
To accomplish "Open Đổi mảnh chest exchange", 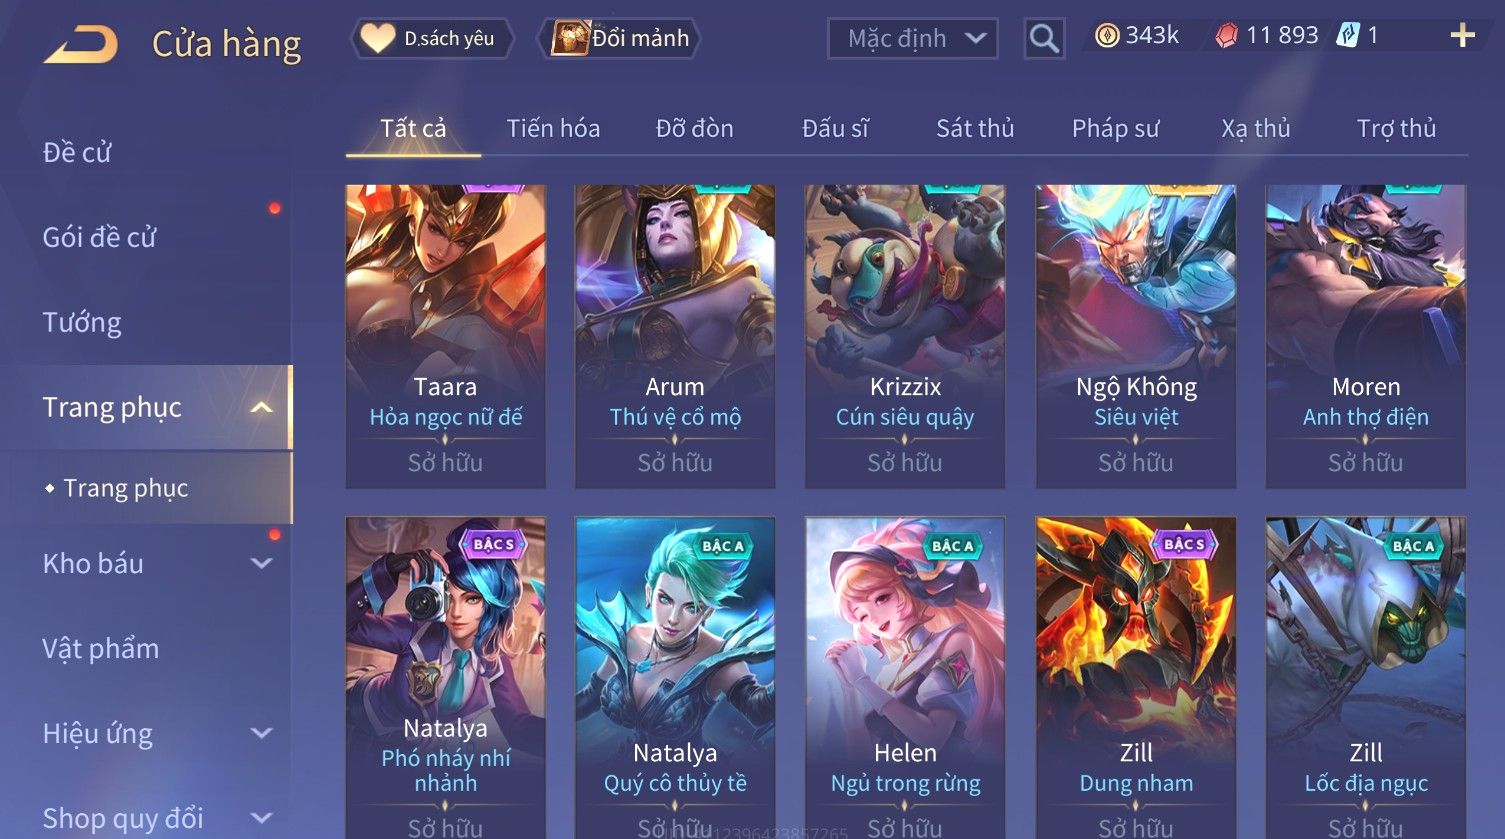I will (620, 38).
